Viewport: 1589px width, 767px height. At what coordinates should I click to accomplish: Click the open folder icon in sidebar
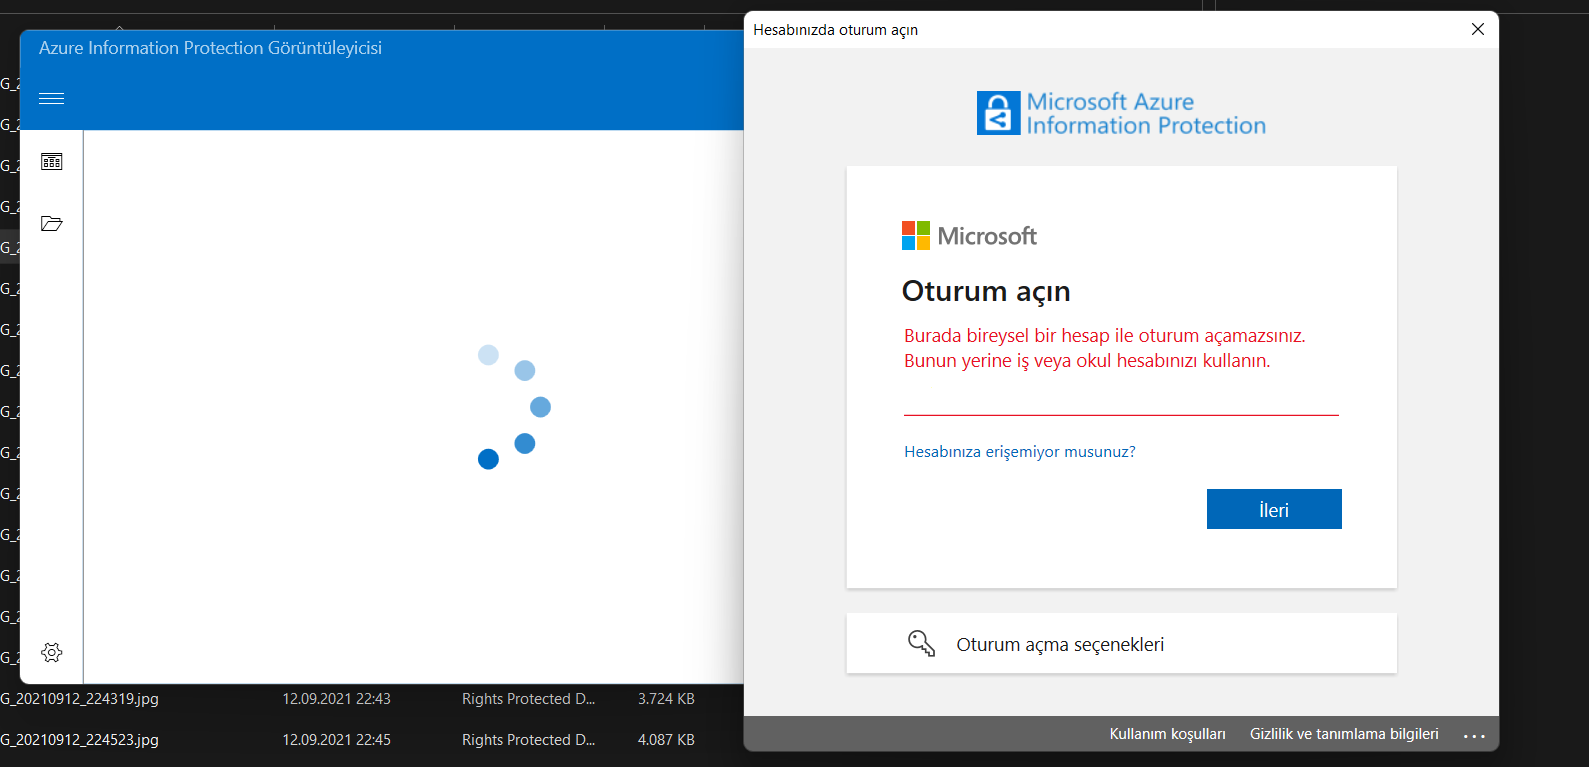click(x=52, y=223)
